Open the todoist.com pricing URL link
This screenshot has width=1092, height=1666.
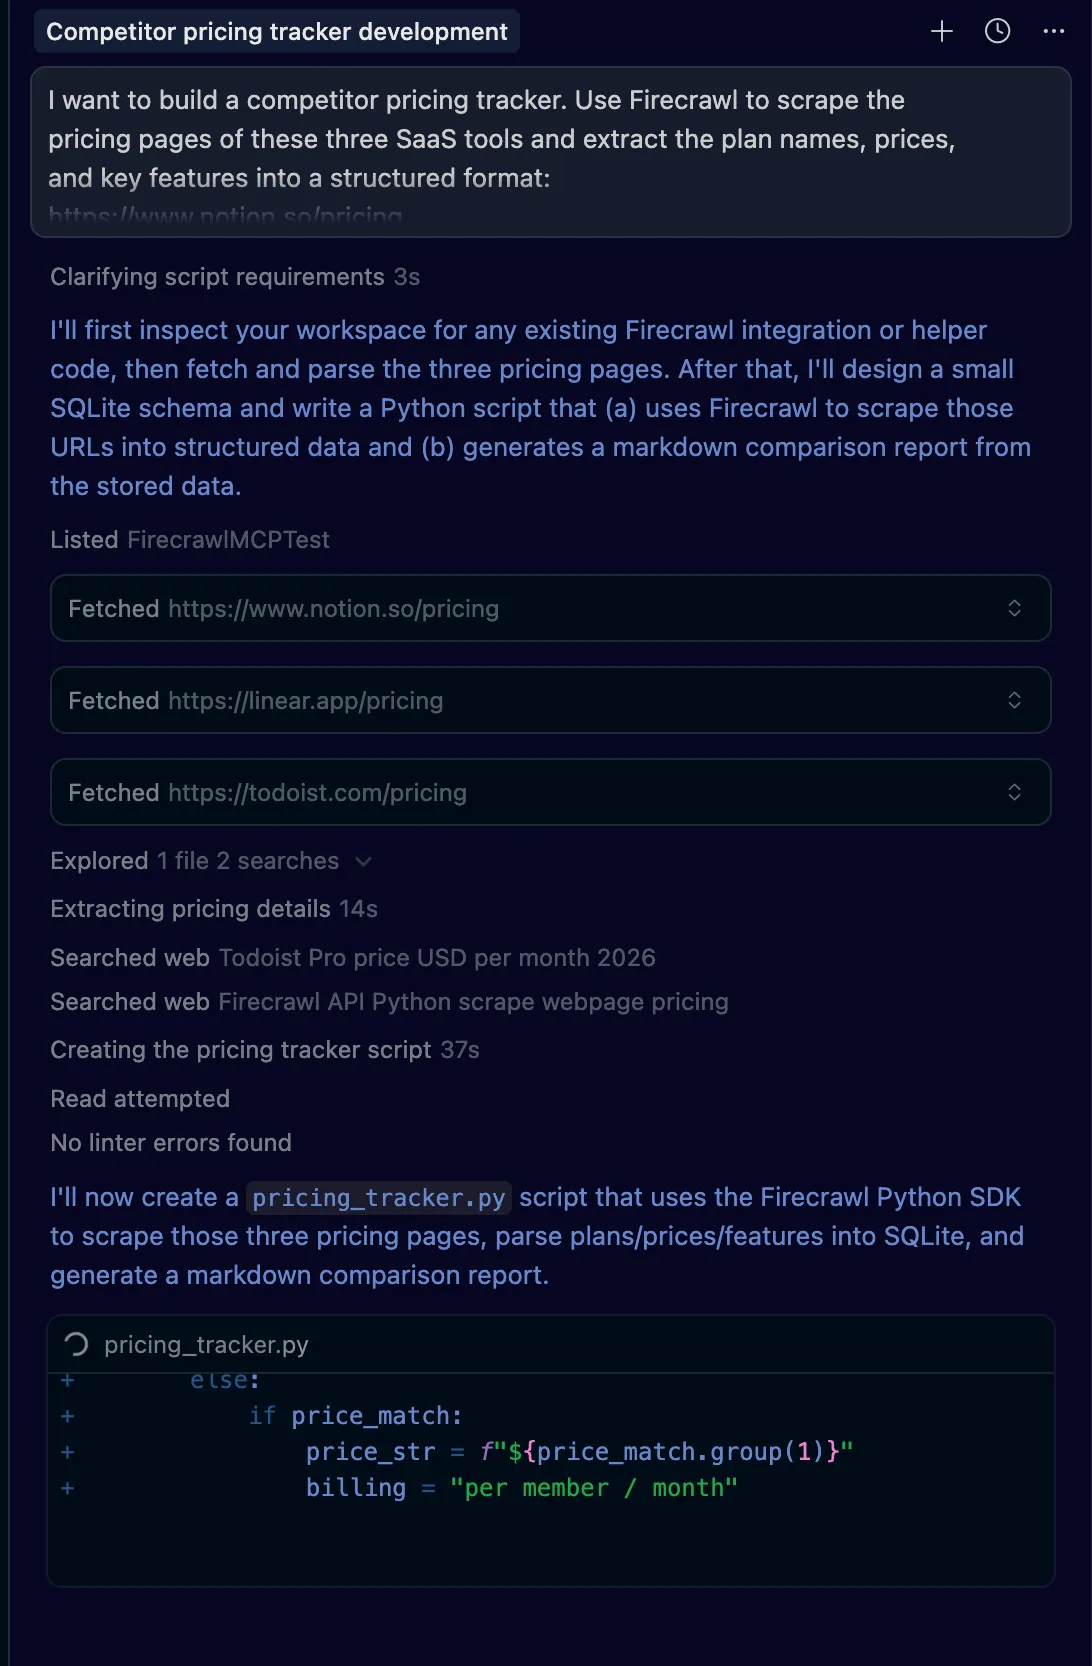pyautogui.click(x=317, y=793)
